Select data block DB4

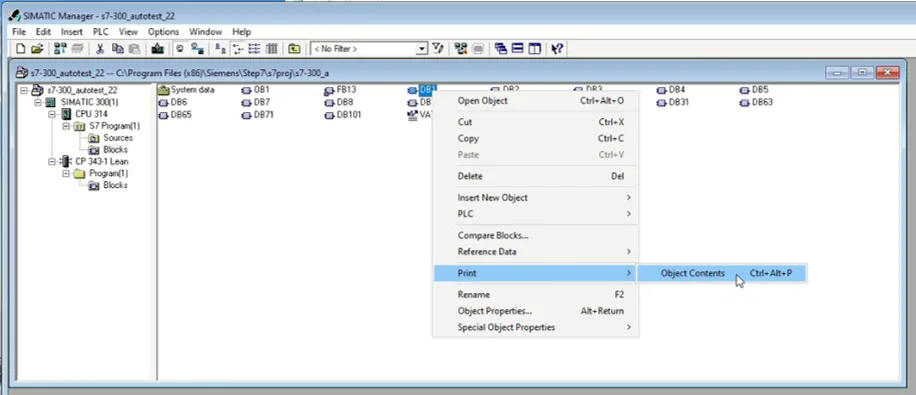click(671, 90)
